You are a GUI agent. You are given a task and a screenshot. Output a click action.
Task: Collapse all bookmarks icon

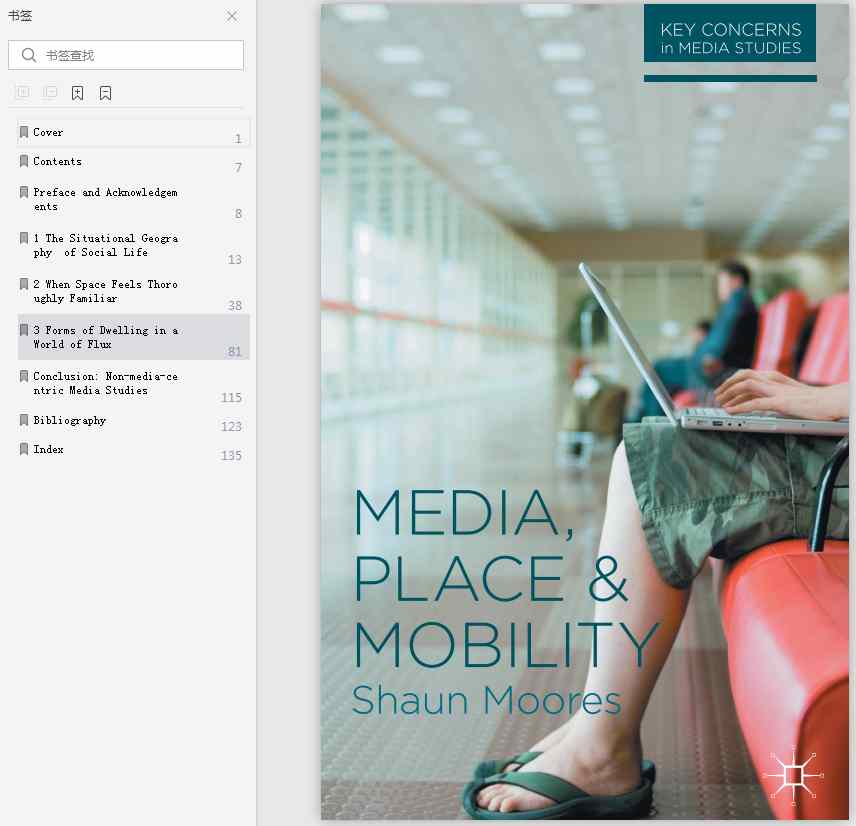pos(50,92)
